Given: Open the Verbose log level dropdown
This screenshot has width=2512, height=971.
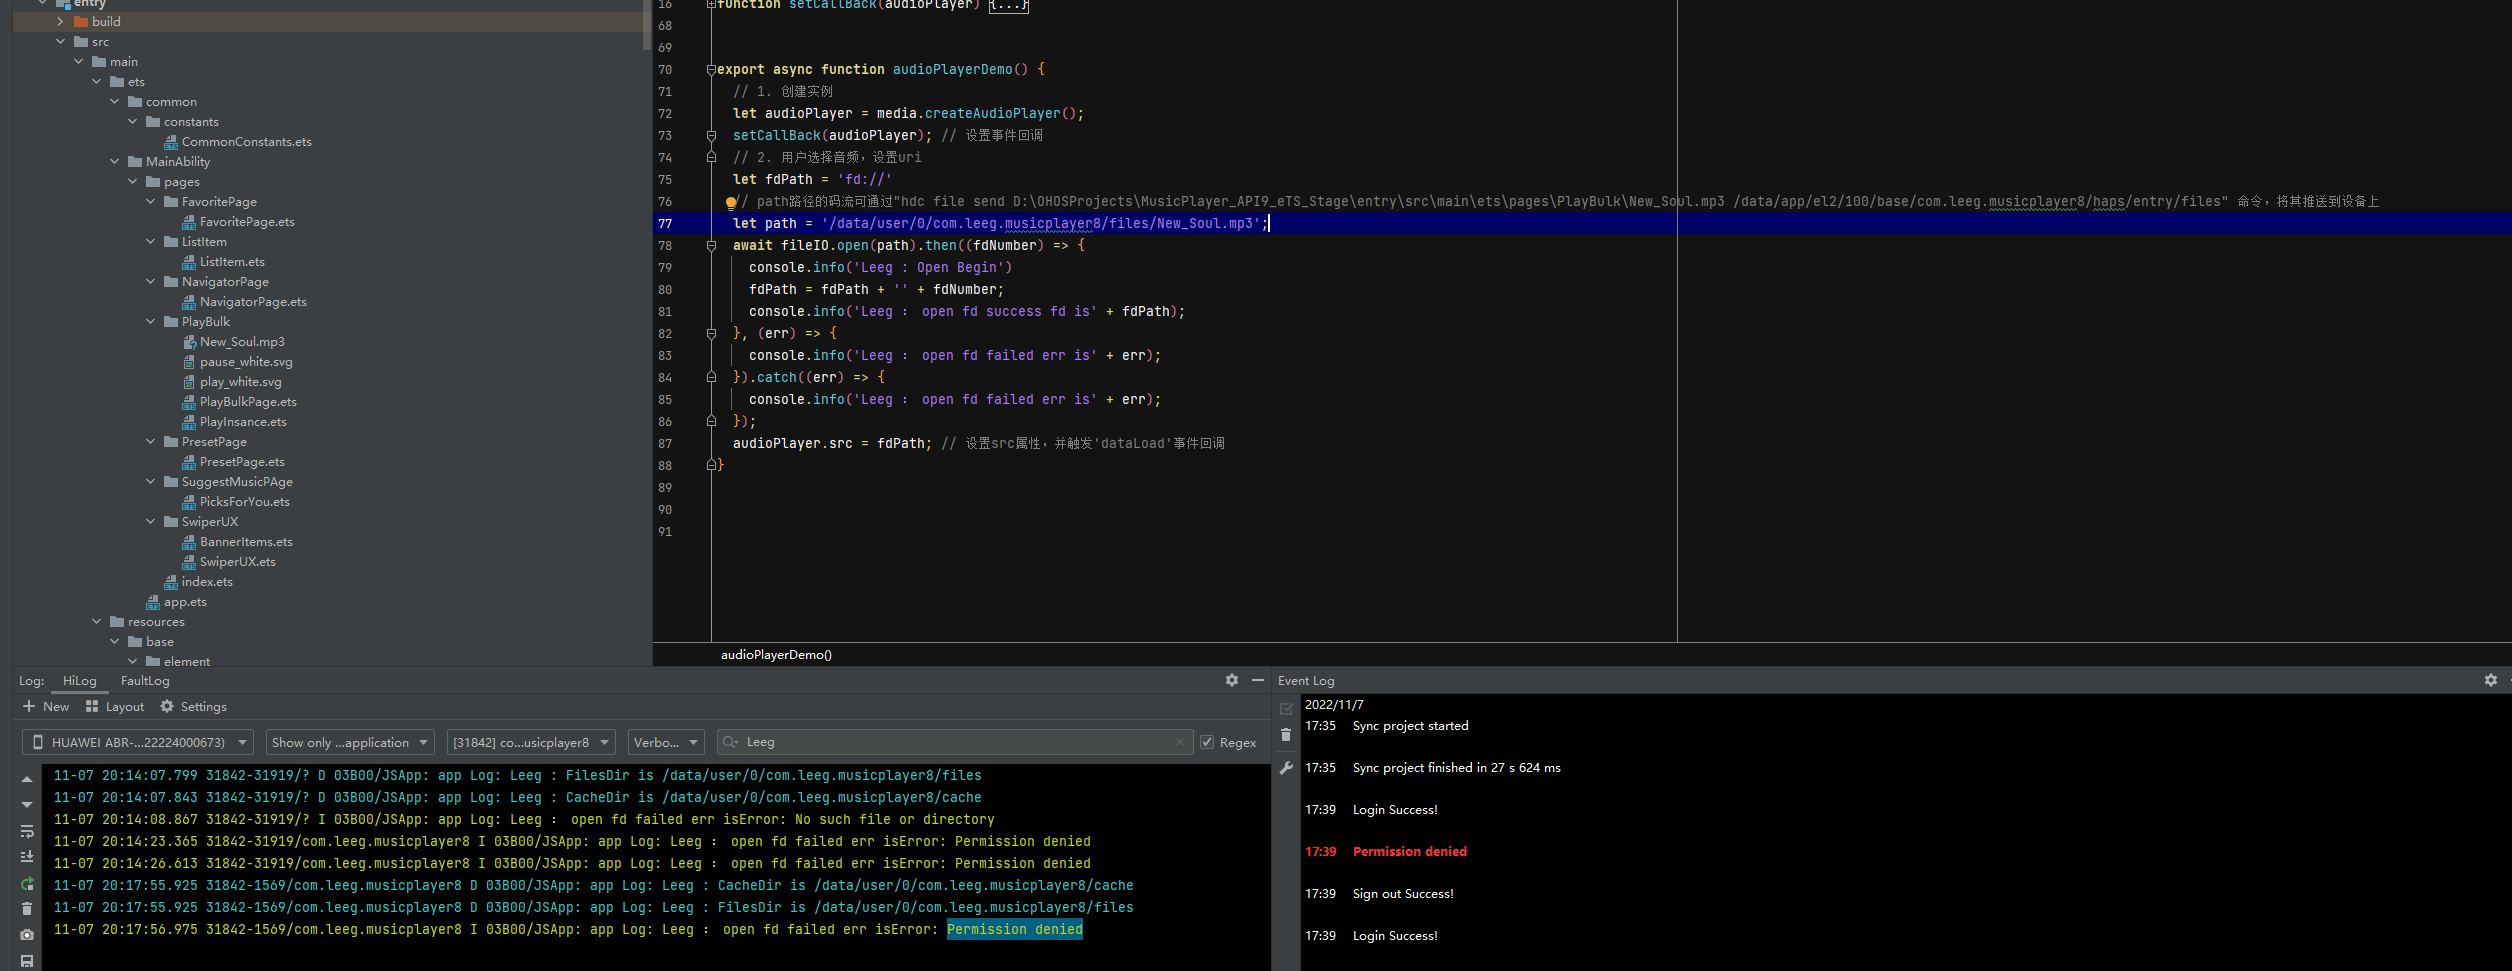Looking at the screenshot, I should (667, 742).
